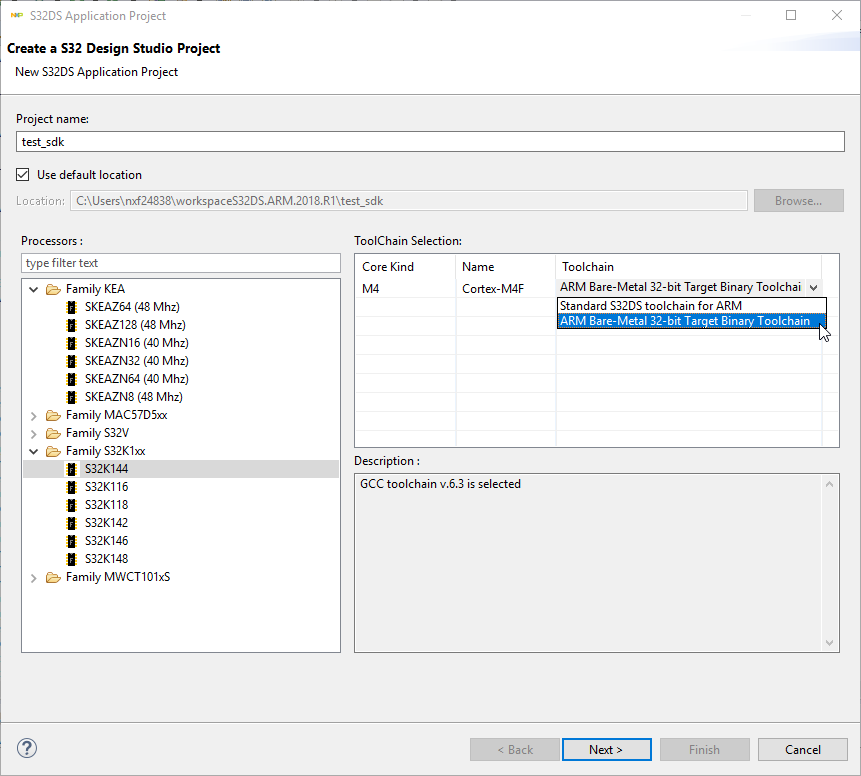Open the Toolchain combo box arrow
The width and height of the screenshot is (861, 776).
click(814, 287)
